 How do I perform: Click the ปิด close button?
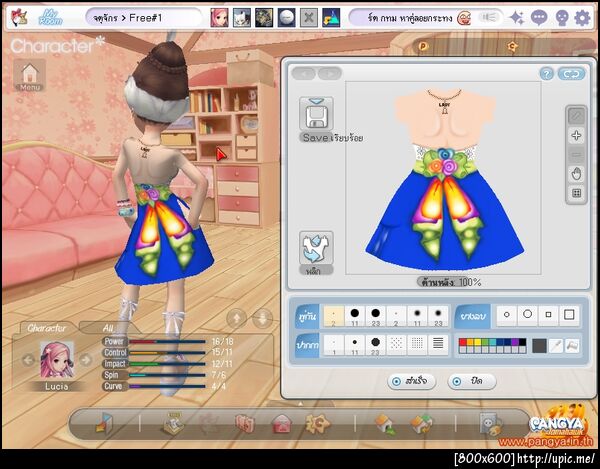pyautogui.click(x=472, y=381)
